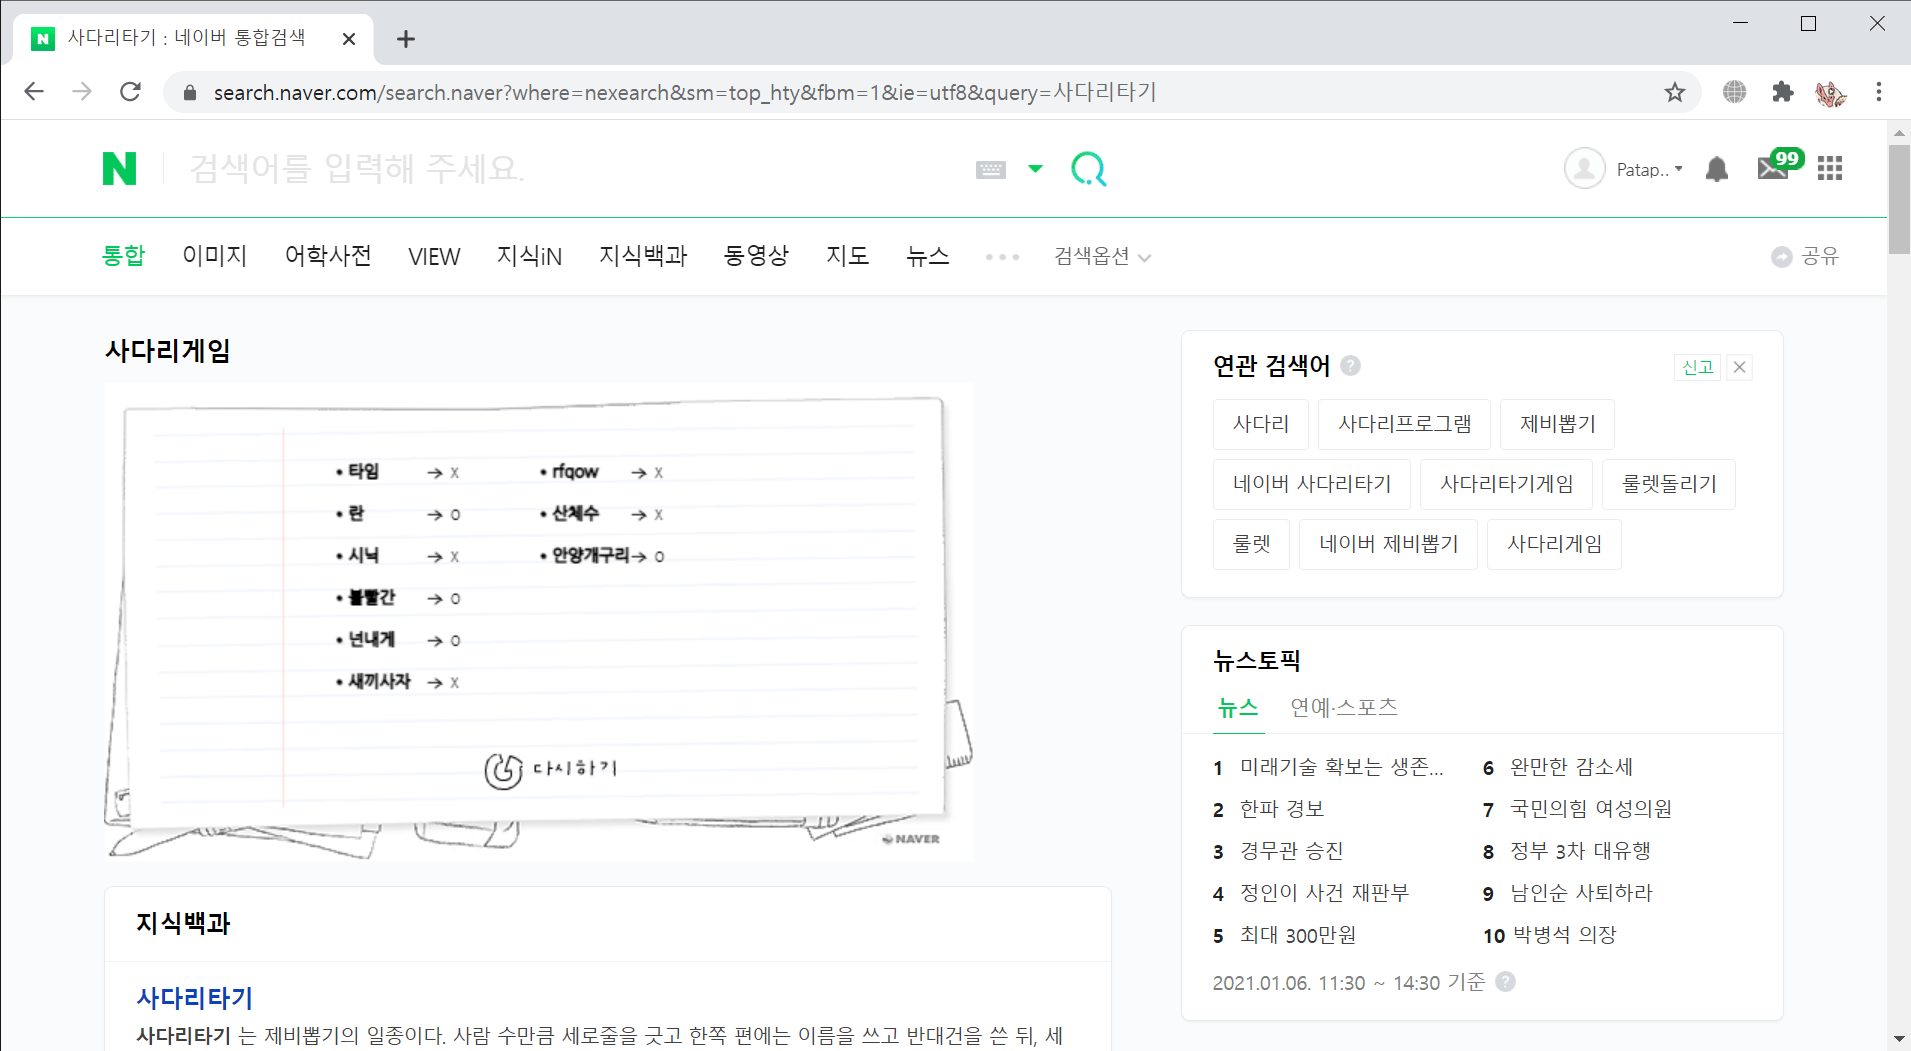Click the address bar URL
This screenshot has width=1911, height=1051.
tap(685, 92)
